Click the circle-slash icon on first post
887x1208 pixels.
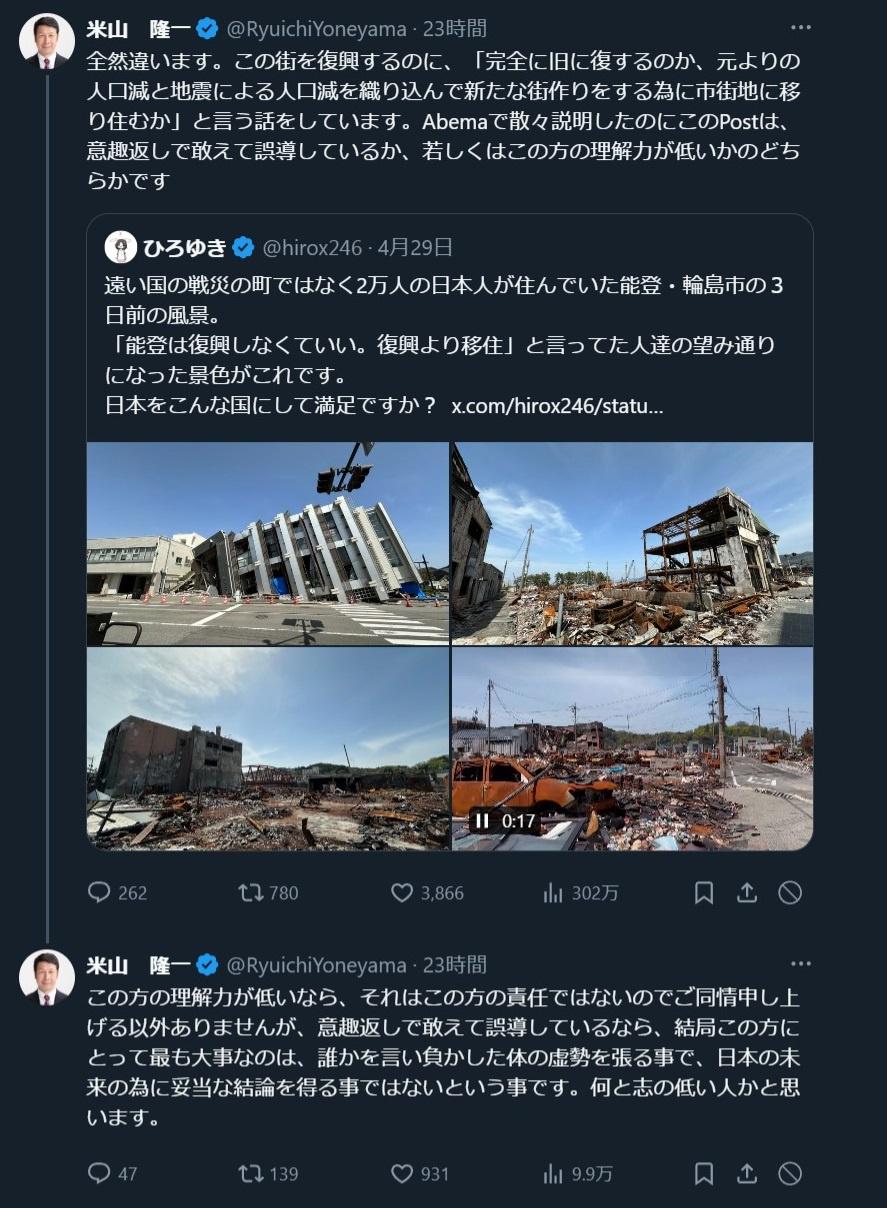(790, 893)
